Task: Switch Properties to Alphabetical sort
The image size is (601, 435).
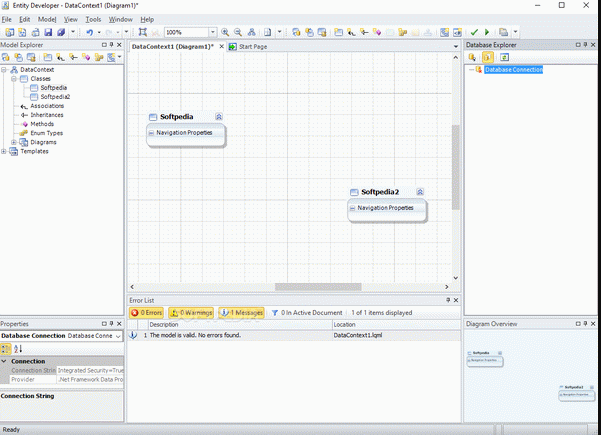Action: coord(18,349)
